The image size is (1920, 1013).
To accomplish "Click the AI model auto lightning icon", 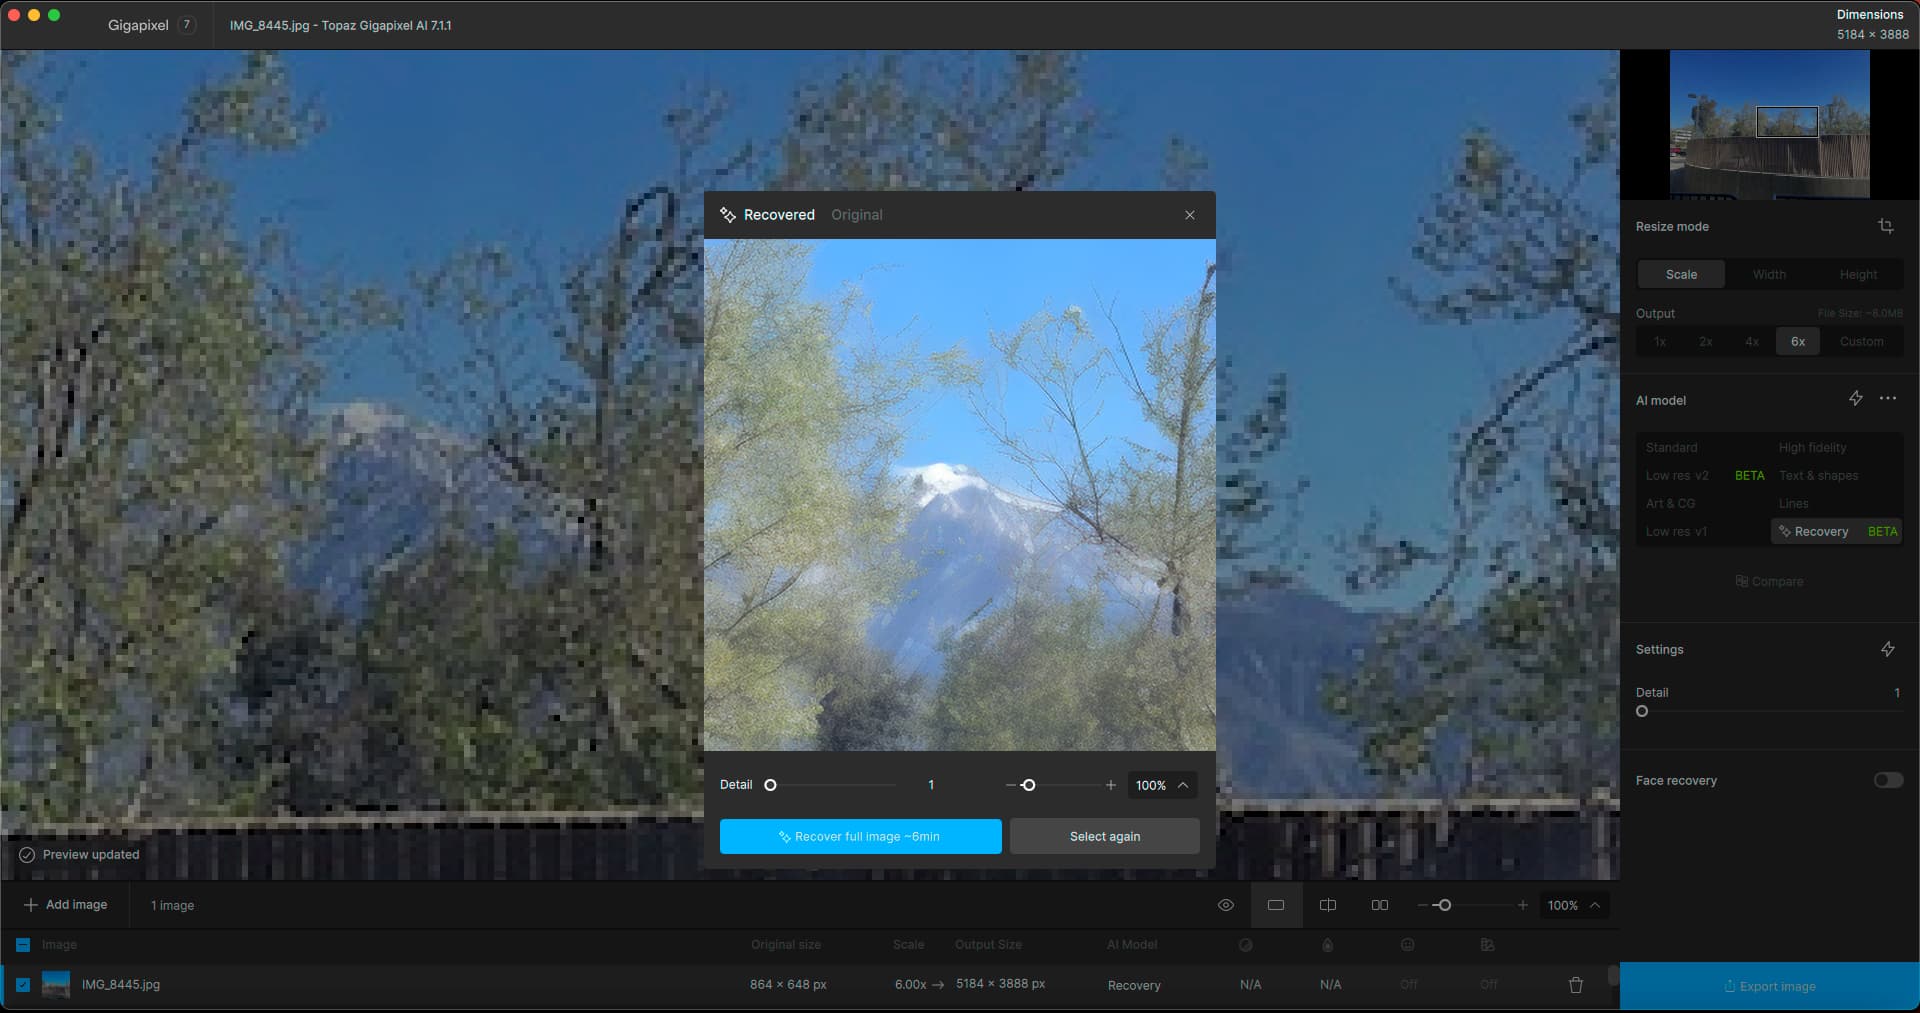I will pyautogui.click(x=1855, y=399).
